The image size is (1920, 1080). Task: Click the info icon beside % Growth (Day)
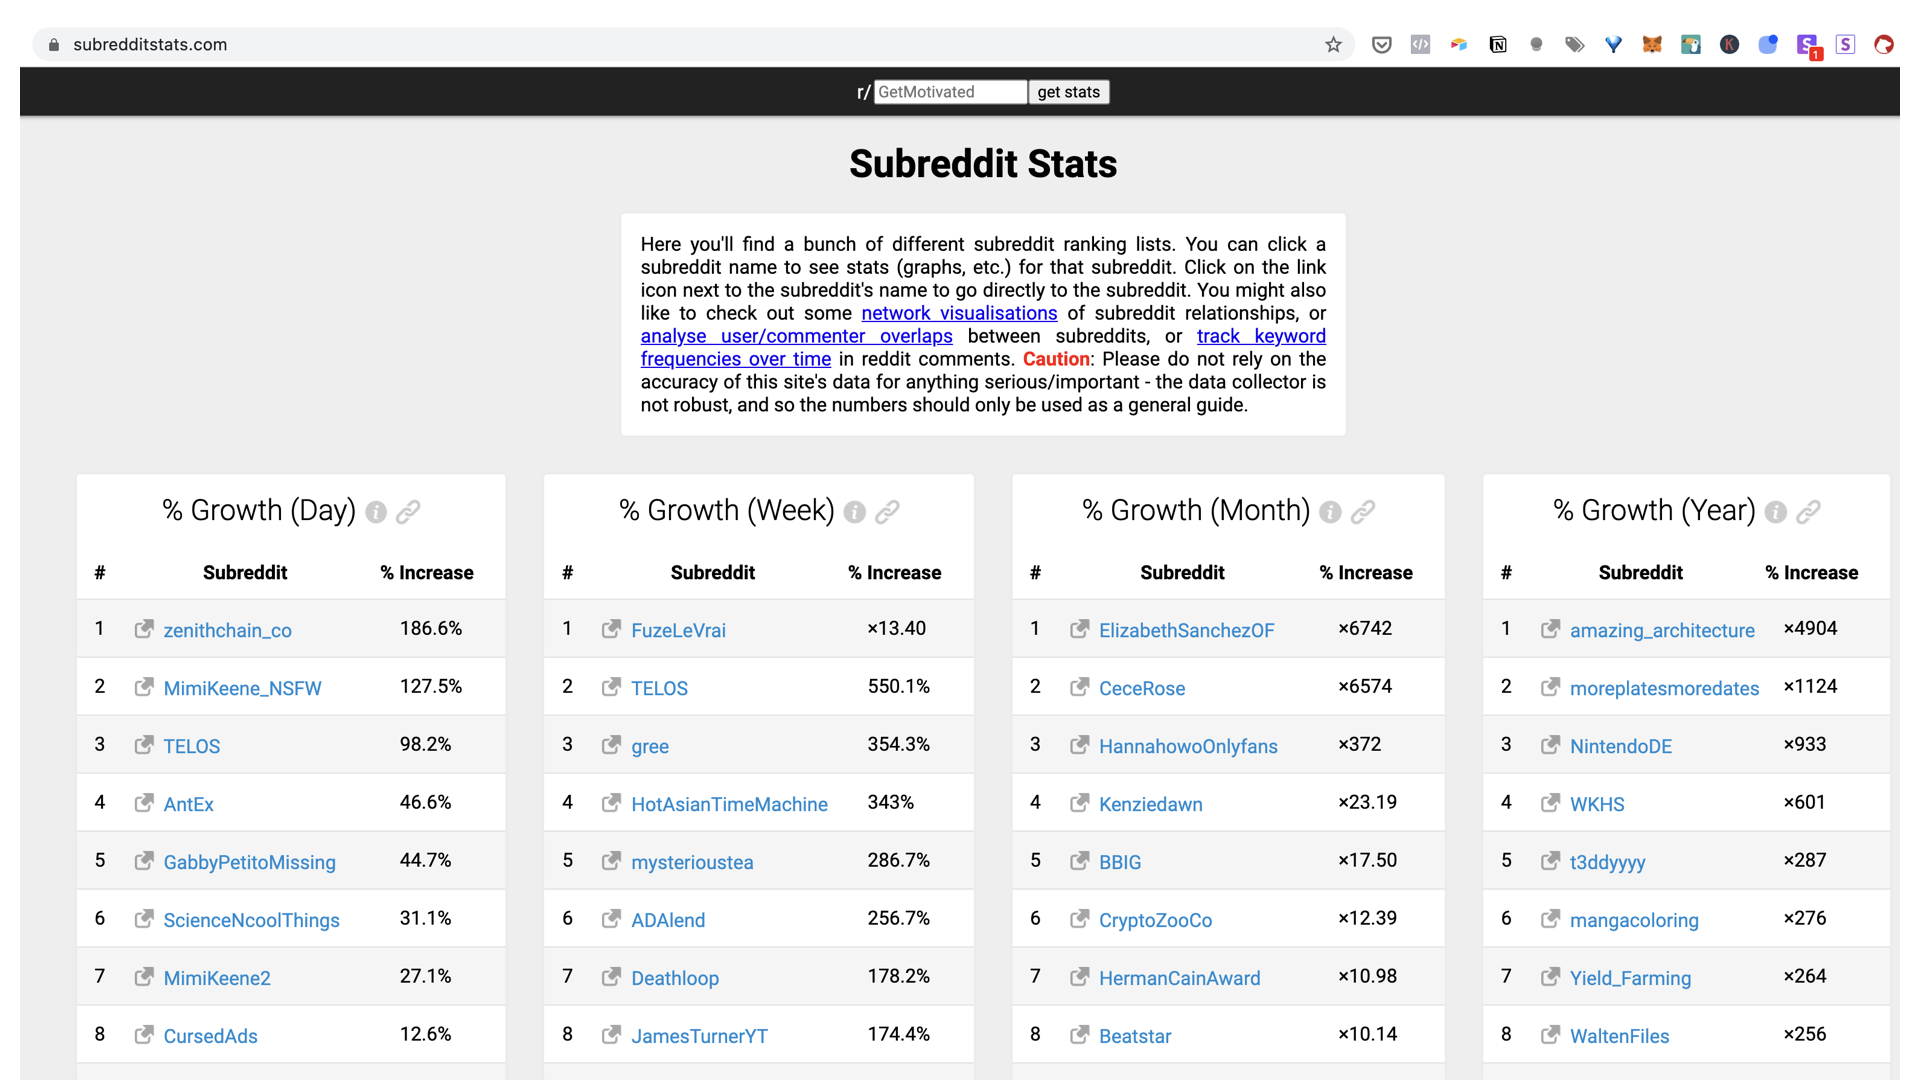pyautogui.click(x=376, y=512)
